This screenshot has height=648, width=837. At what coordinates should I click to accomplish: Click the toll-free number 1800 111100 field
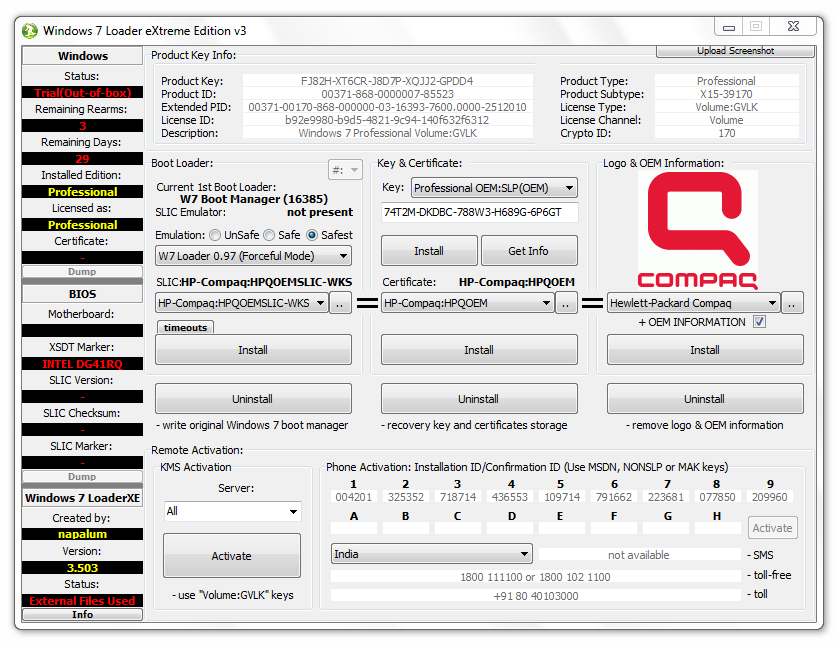(535, 577)
